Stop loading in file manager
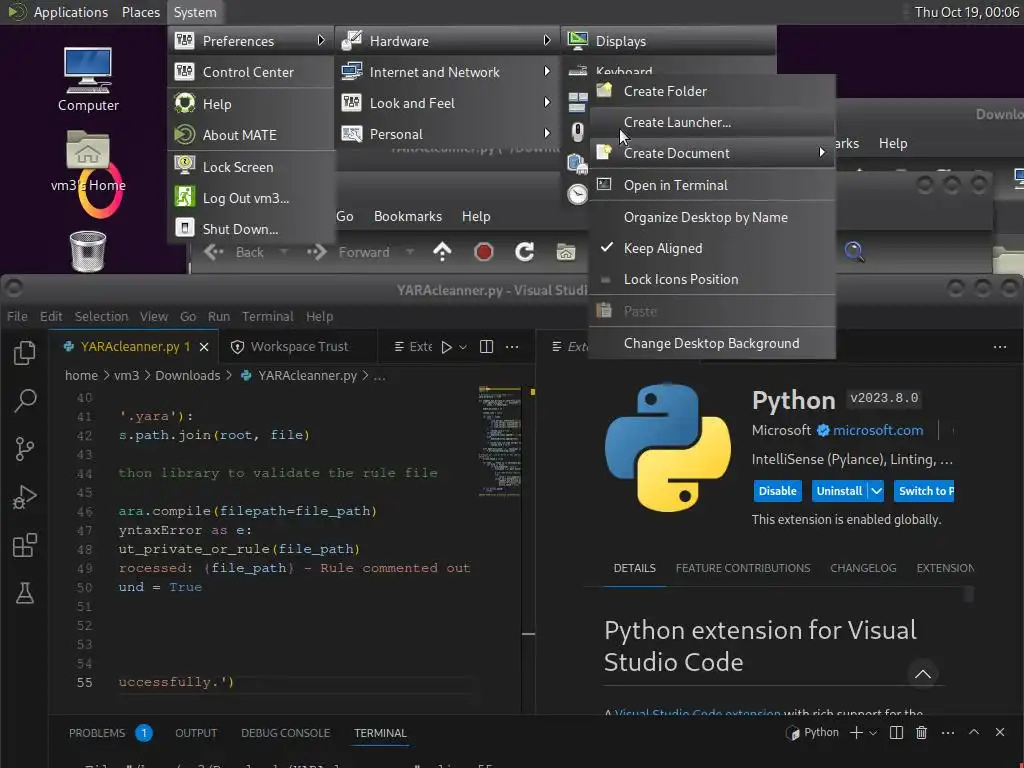This screenshot has width=1024, height=768. [x=483, y=252]
